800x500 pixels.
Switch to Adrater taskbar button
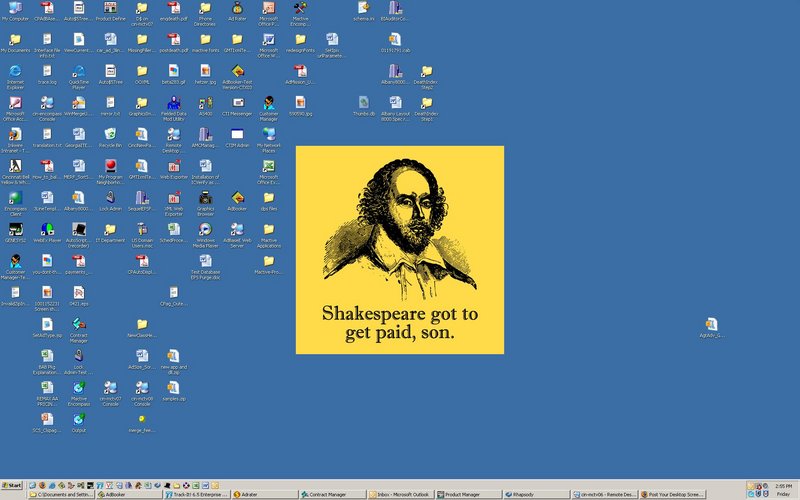265,494
